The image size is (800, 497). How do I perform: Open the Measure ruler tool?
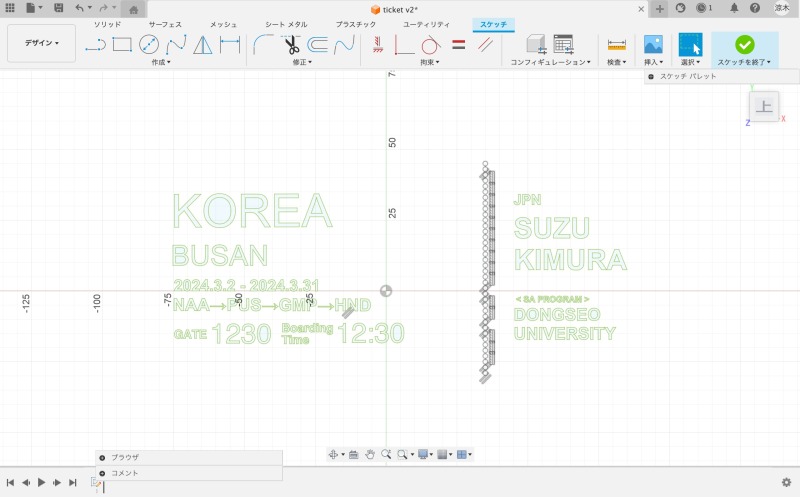pos(616,44)
